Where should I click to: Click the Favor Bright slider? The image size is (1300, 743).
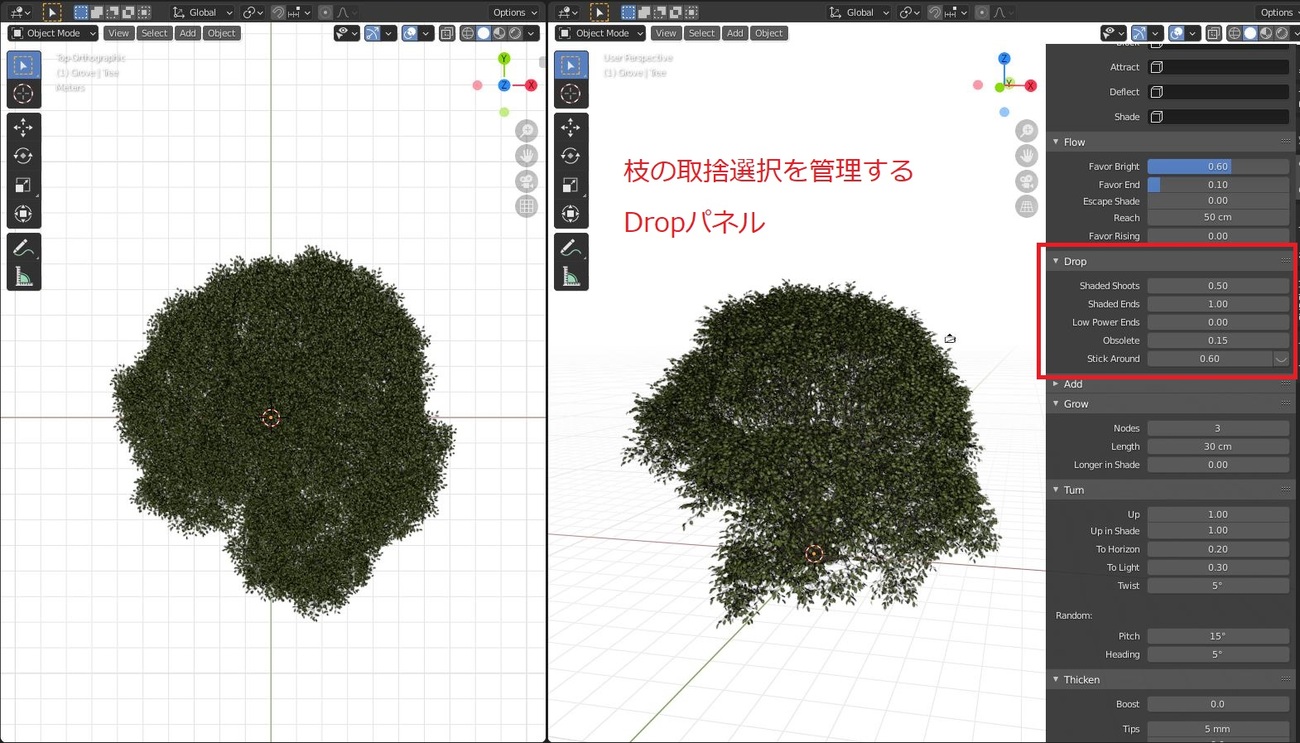1217,167
